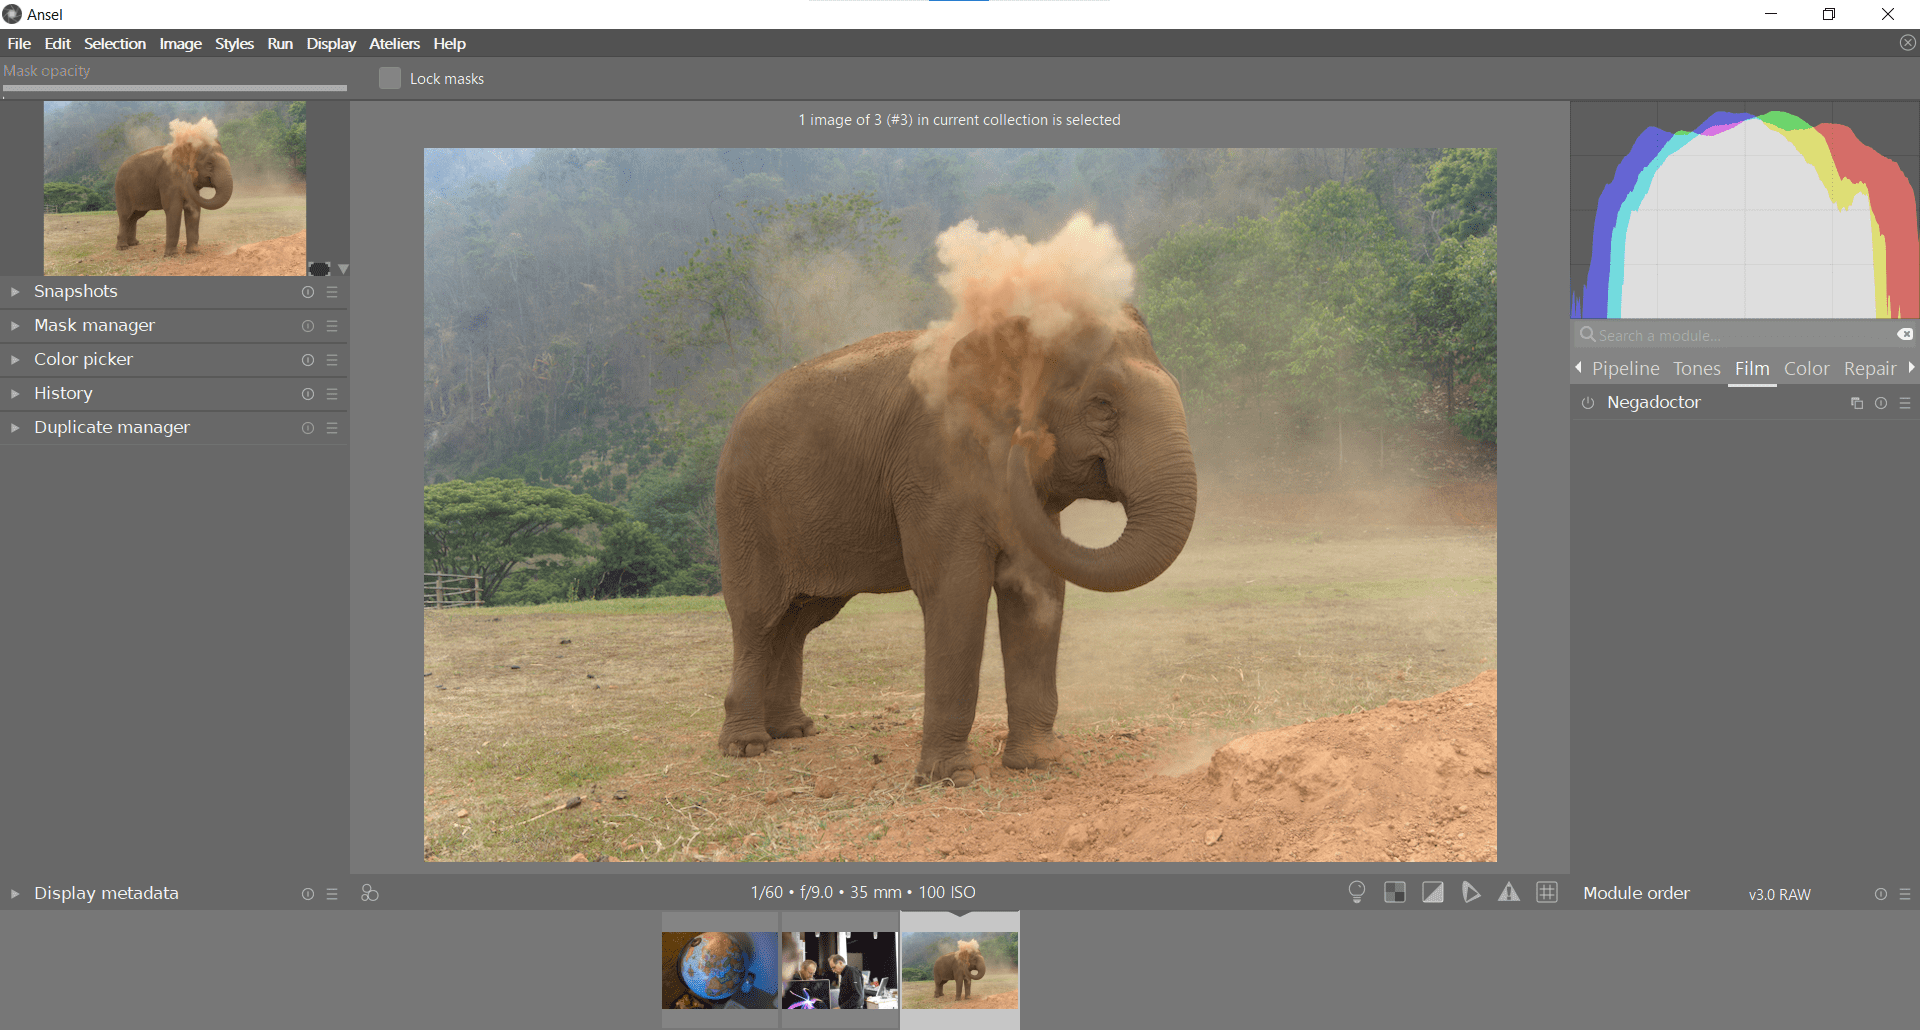The width and height of the screenshot is (1920, 1030).
Task: Toggle the gamut check warning icon
Action: (1509, 892)
